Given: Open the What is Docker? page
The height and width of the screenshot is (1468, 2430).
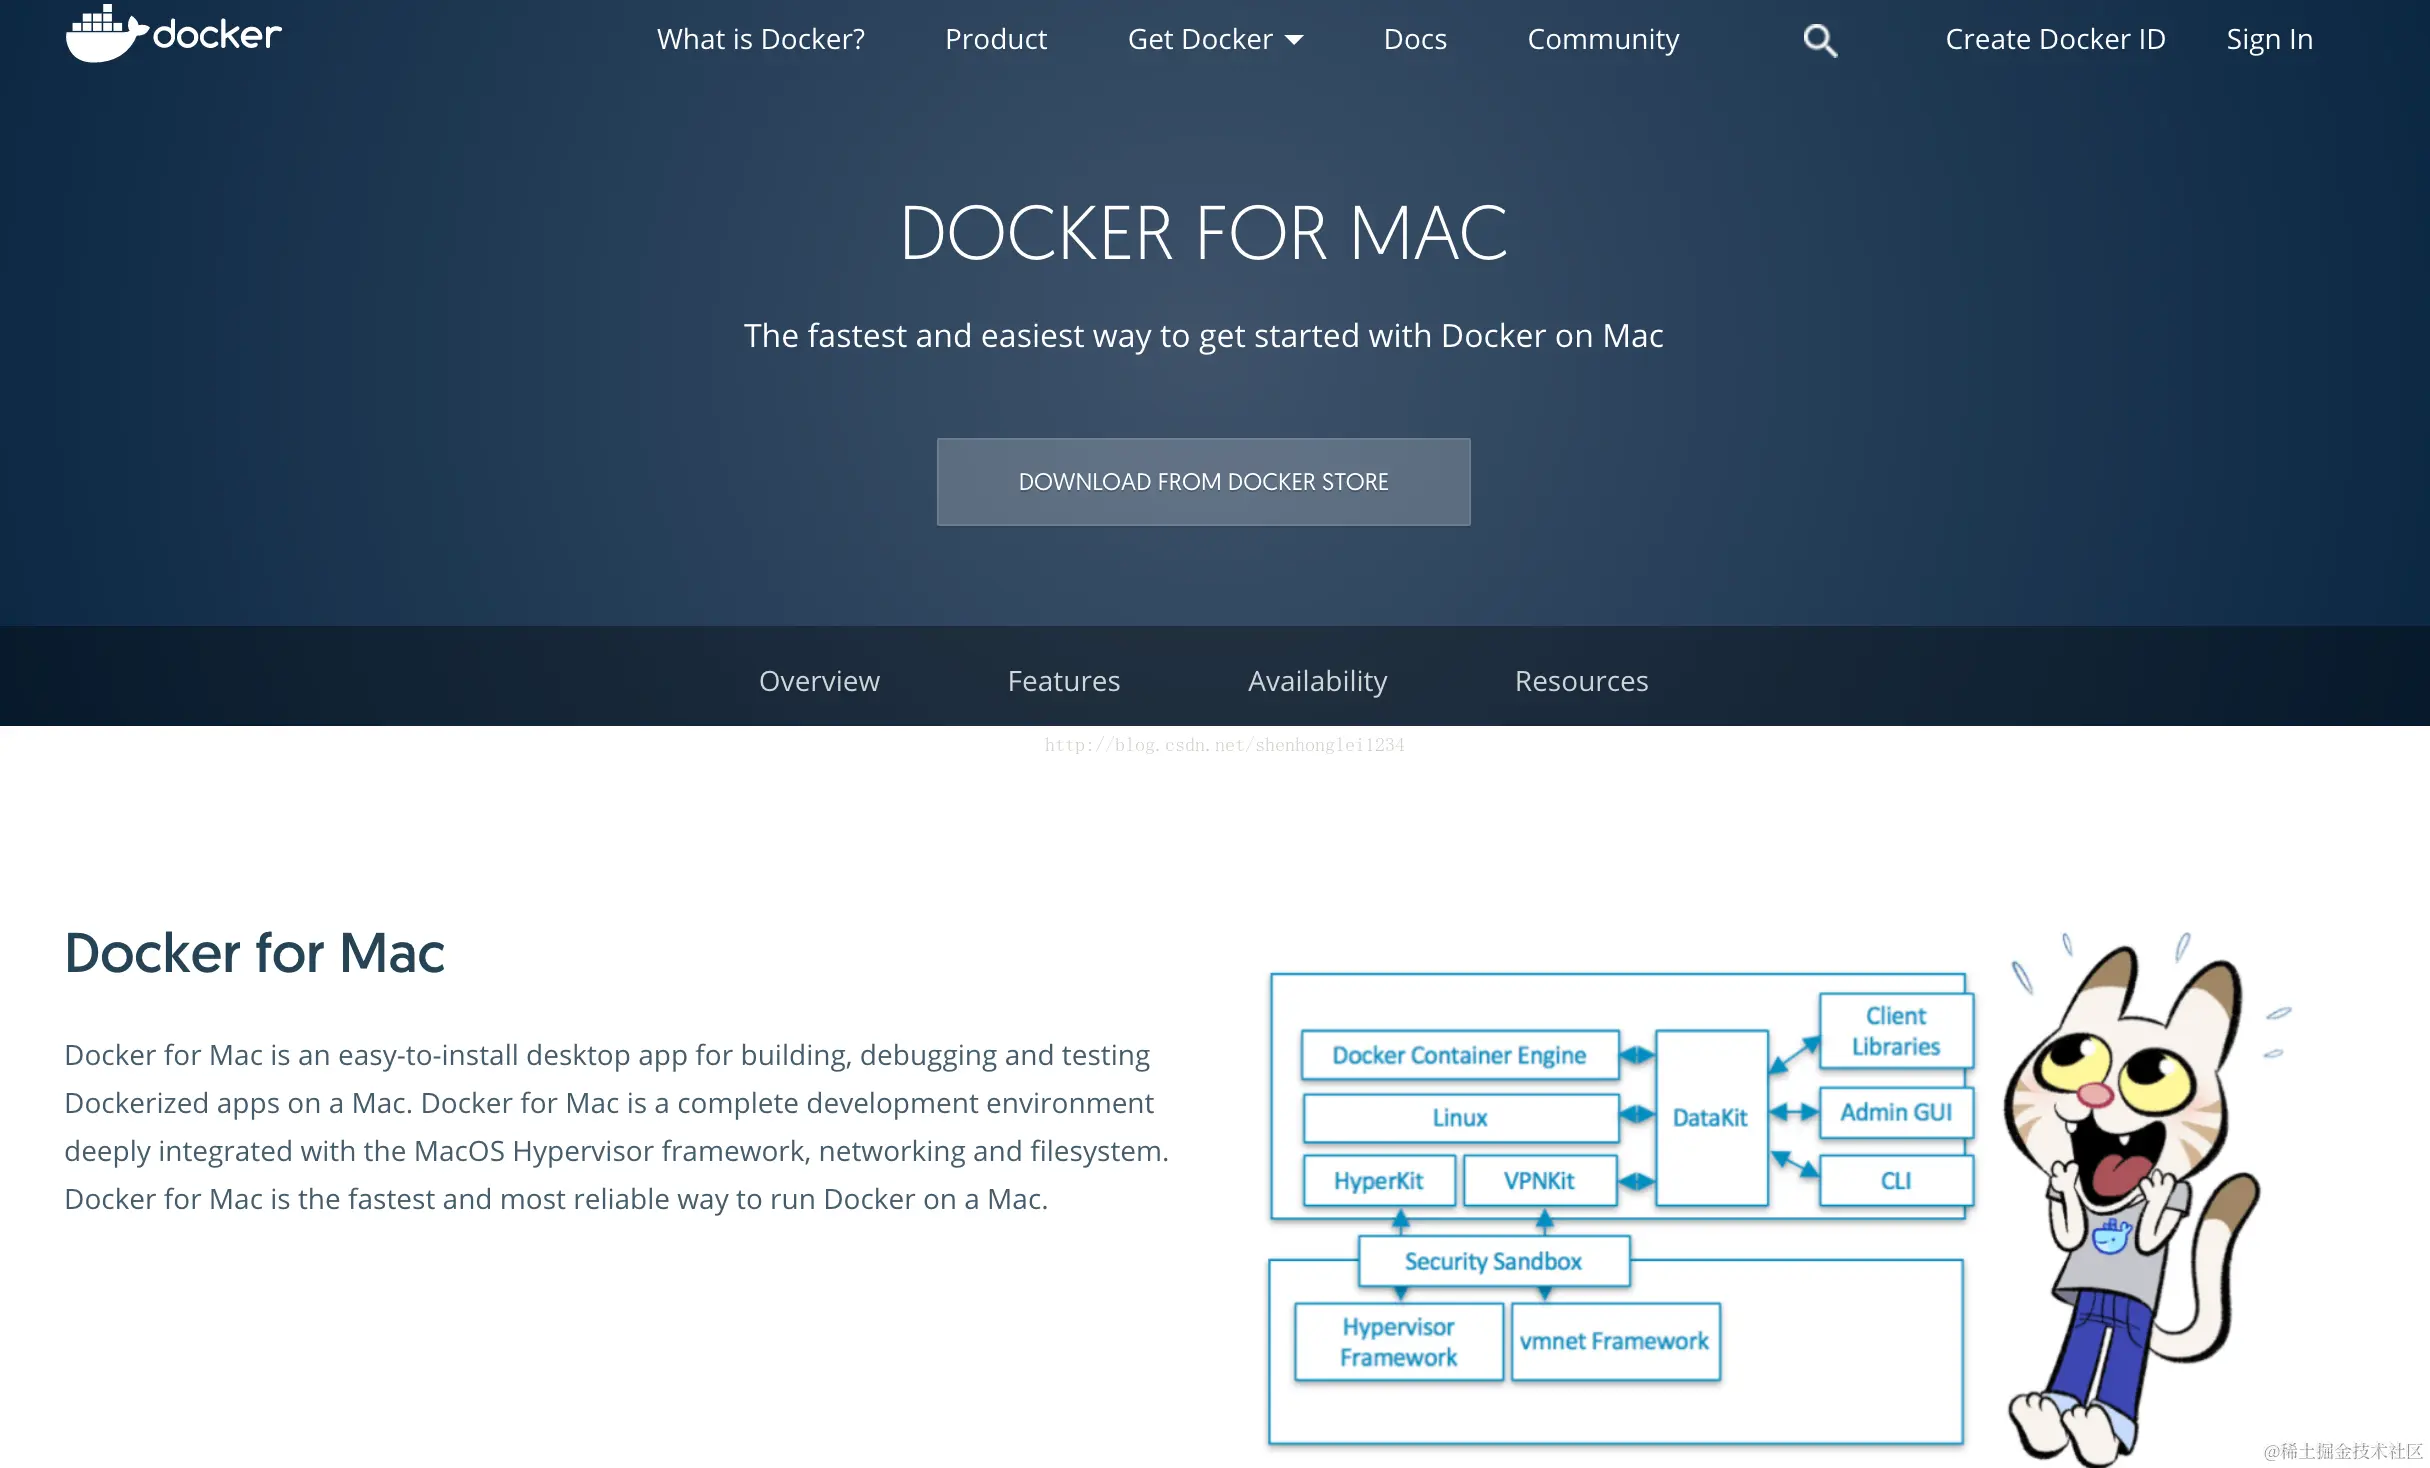Looking at the screenshot, I should point(760,39).
